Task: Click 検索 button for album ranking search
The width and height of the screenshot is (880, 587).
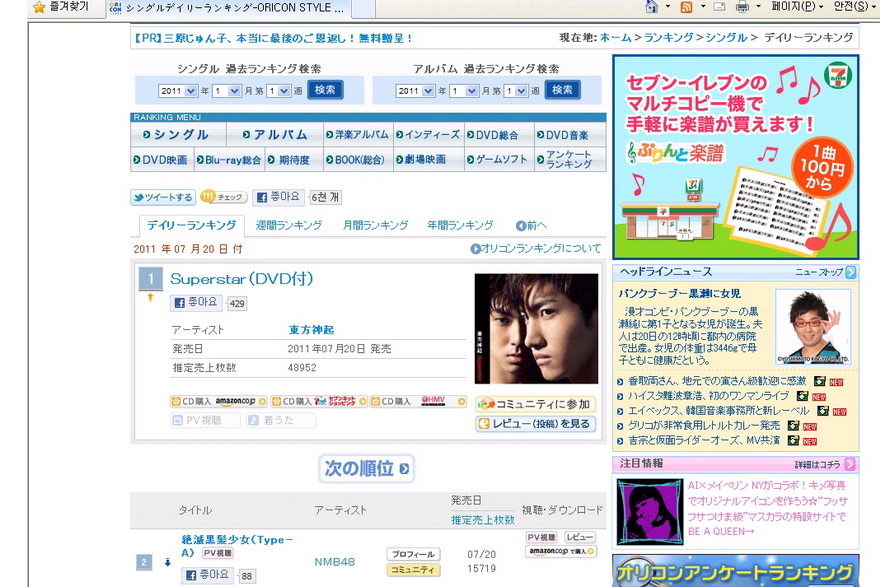Action: click(562, 90)
